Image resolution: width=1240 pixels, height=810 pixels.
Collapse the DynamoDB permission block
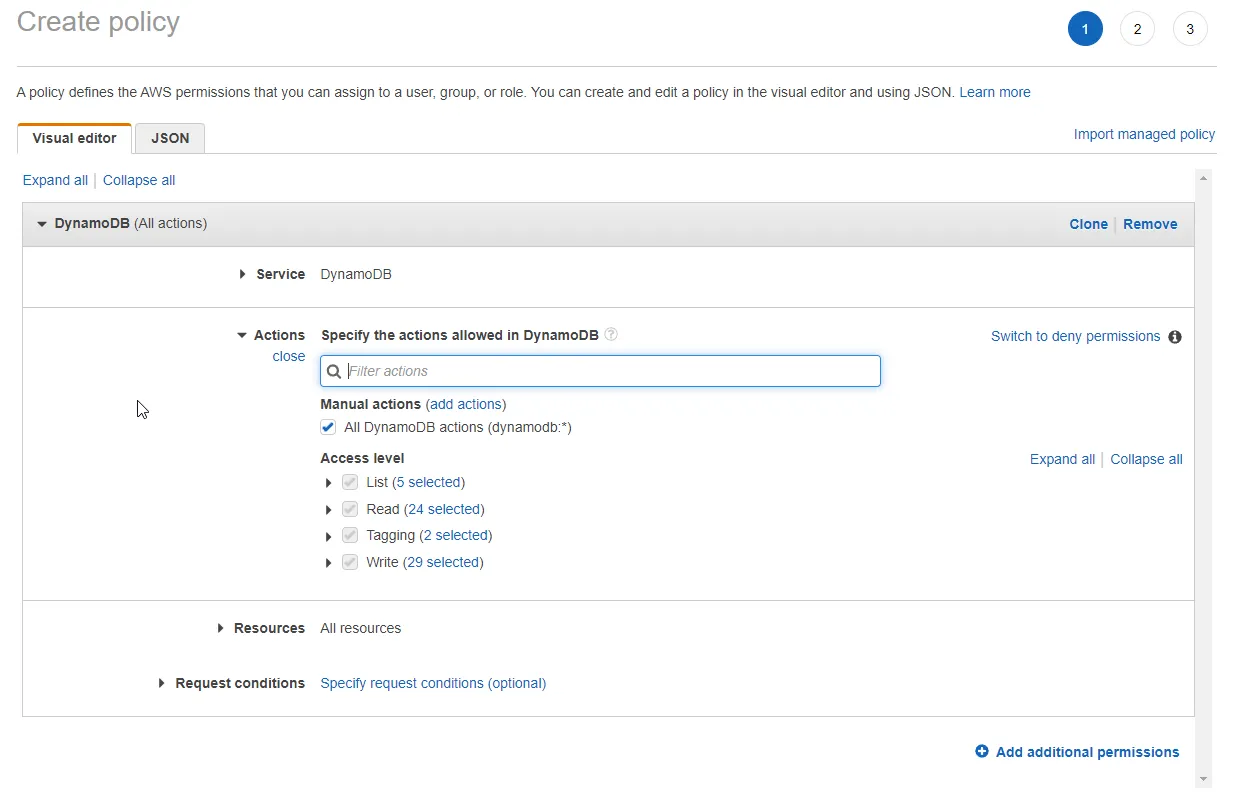[41, 223]
